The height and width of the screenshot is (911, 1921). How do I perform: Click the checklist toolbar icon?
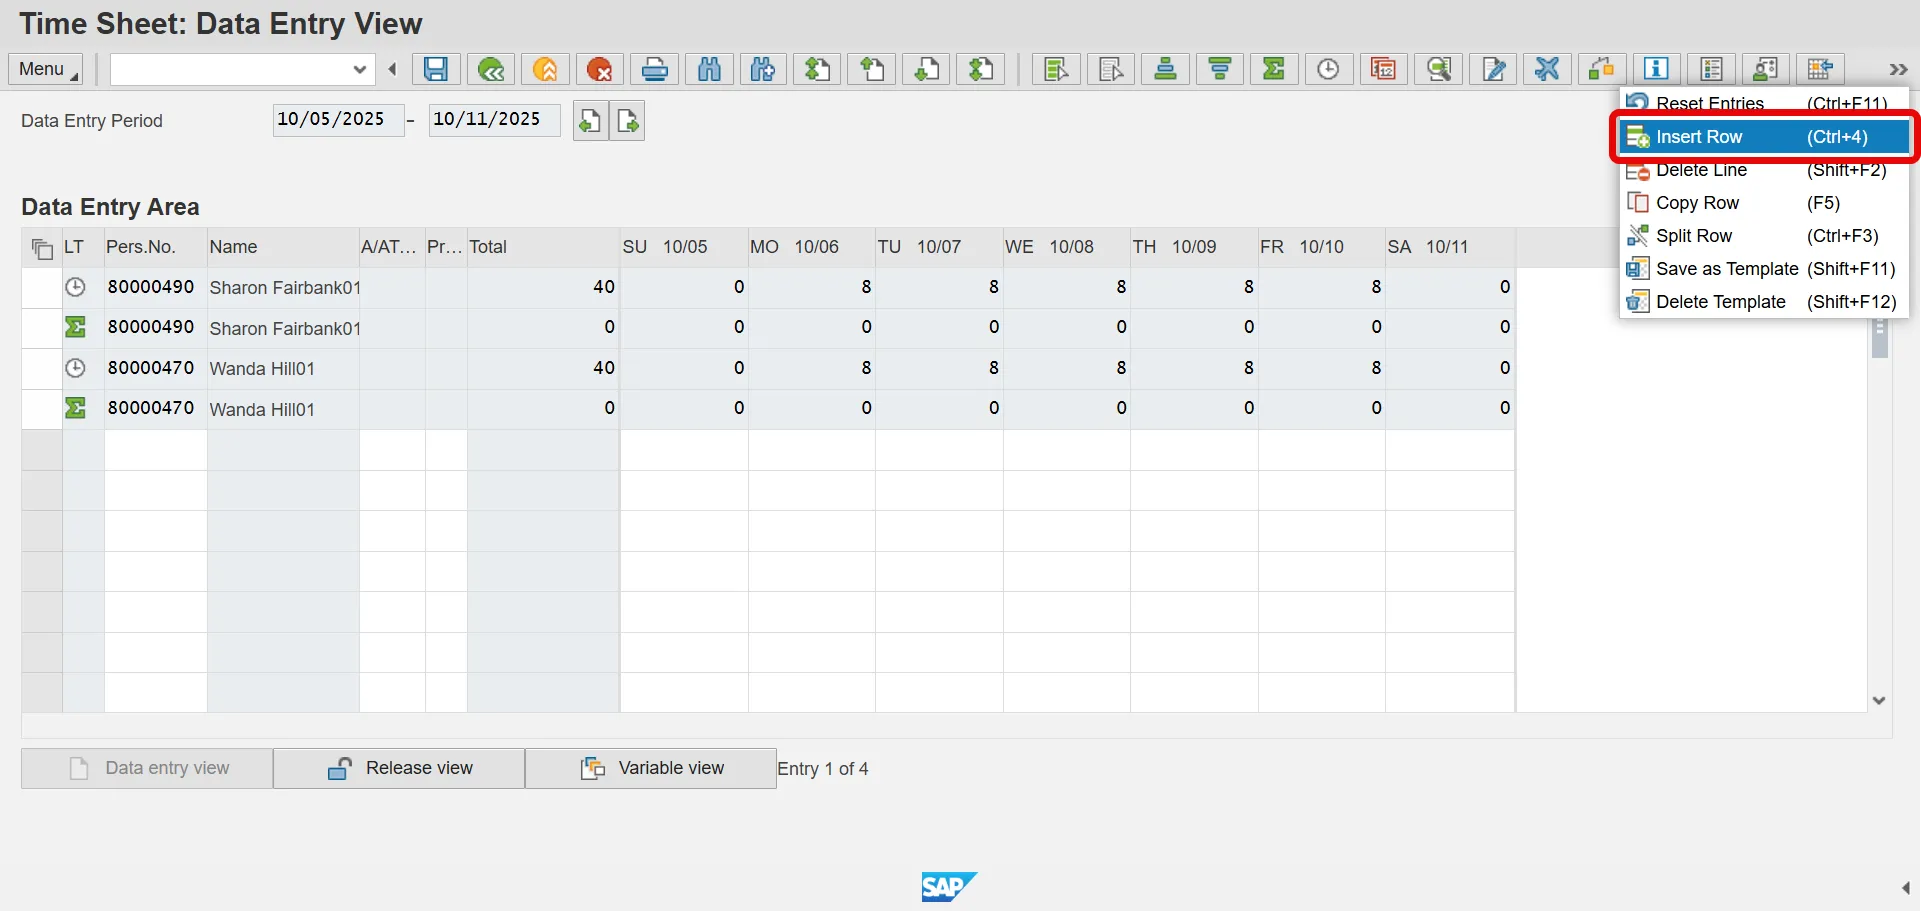click(1712, 69)
